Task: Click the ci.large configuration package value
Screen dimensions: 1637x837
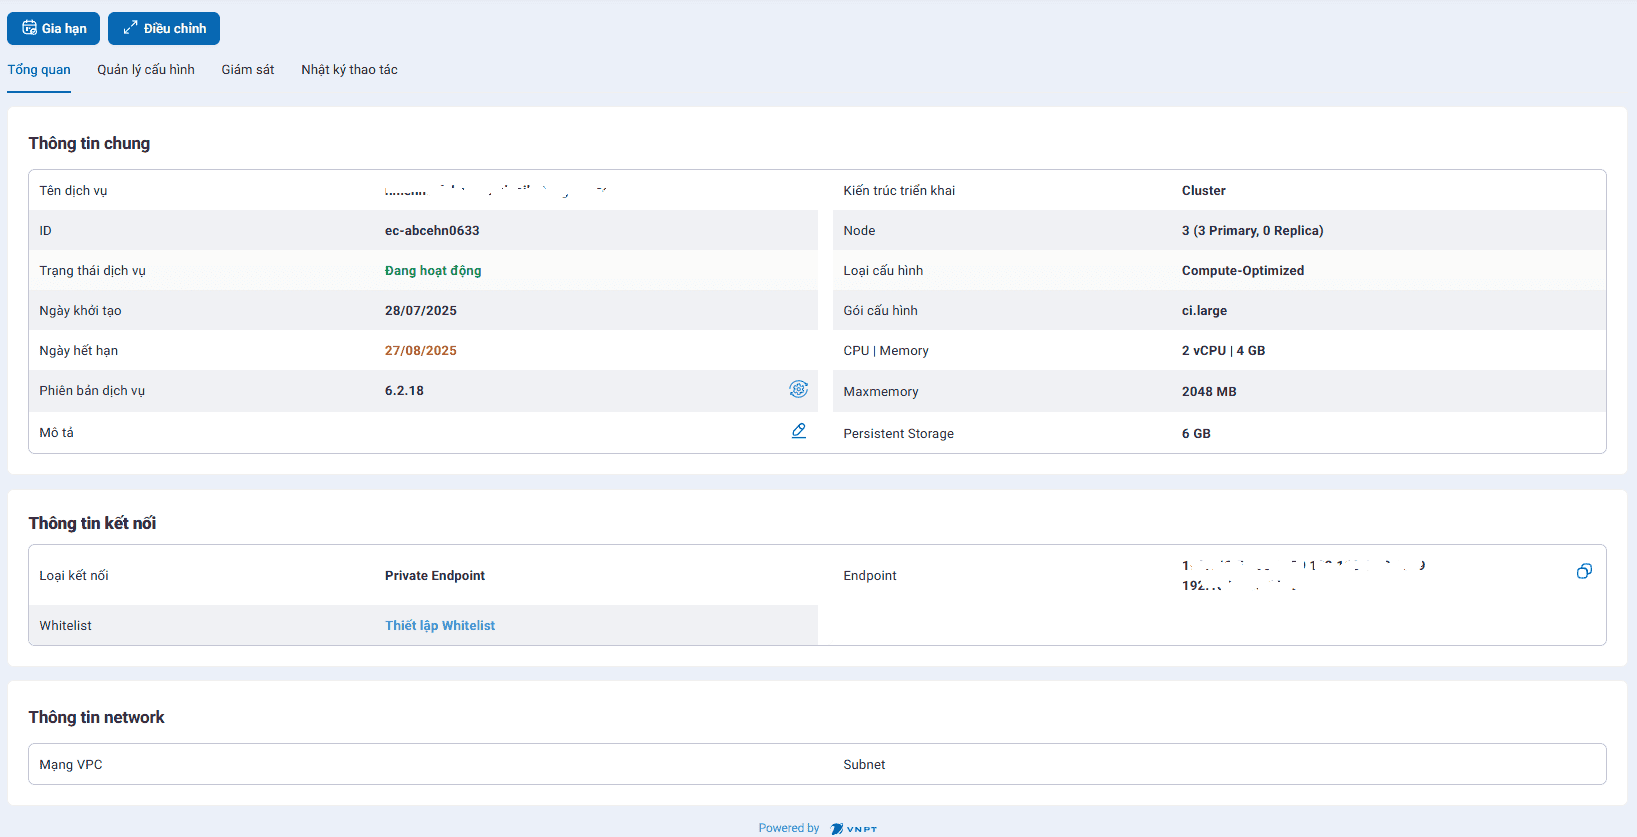Action: click(x=1204, y=311)
